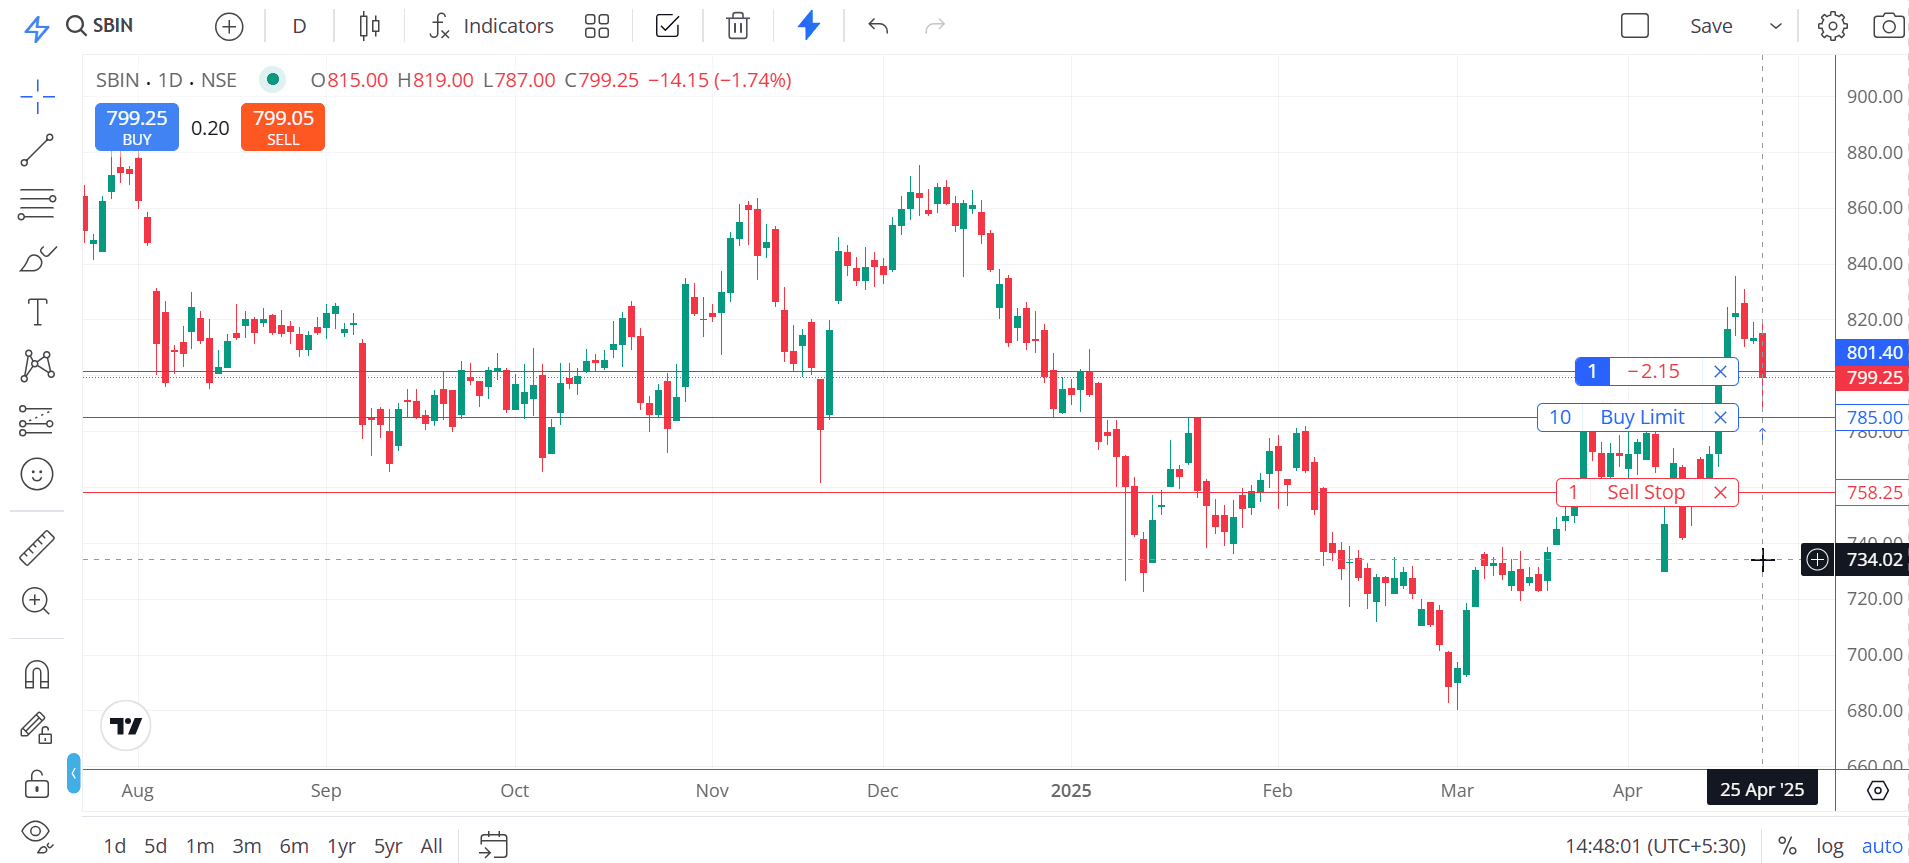Open the emoji icons tool
Screen dimensions: 1909x863
37,474
